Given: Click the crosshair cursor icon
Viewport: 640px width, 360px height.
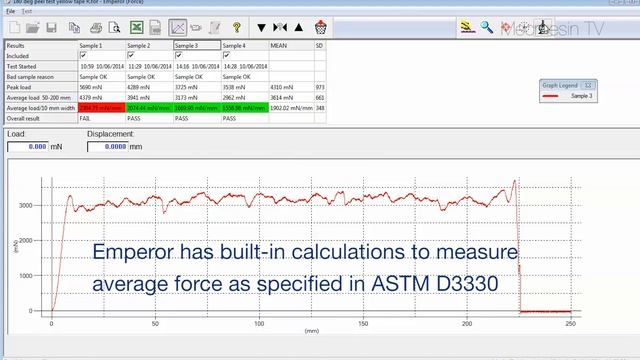Looking at the screenshot, I should point(524,27).
